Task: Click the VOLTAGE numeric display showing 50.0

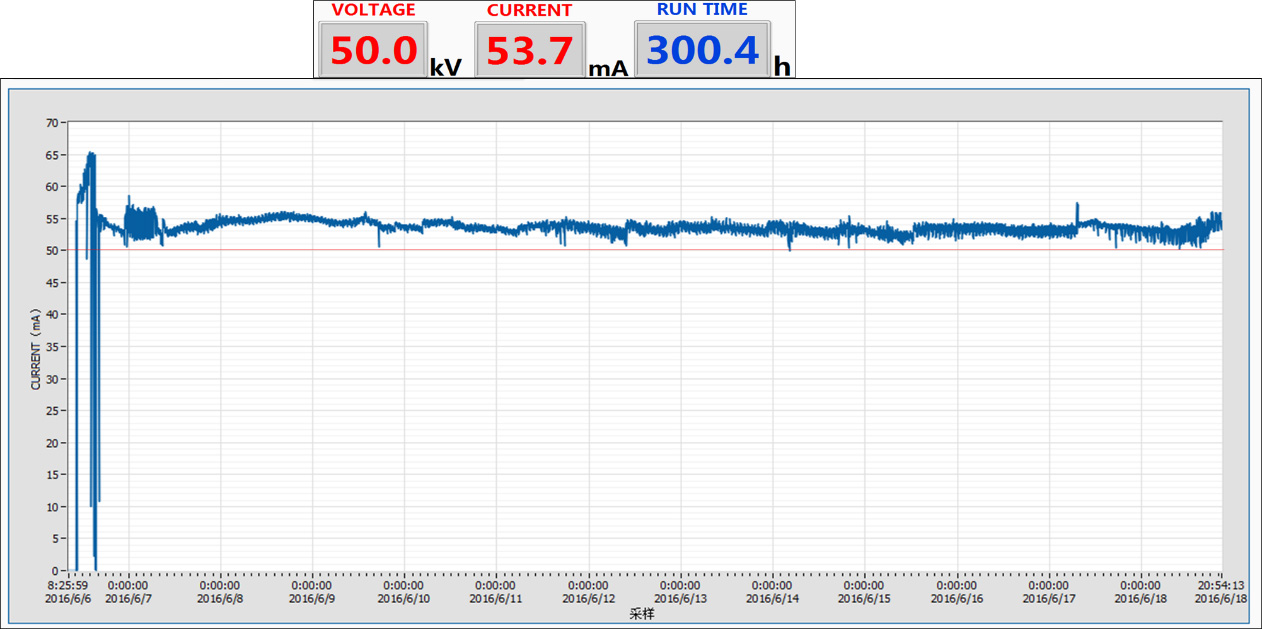Action: click(x=373, y=51)
